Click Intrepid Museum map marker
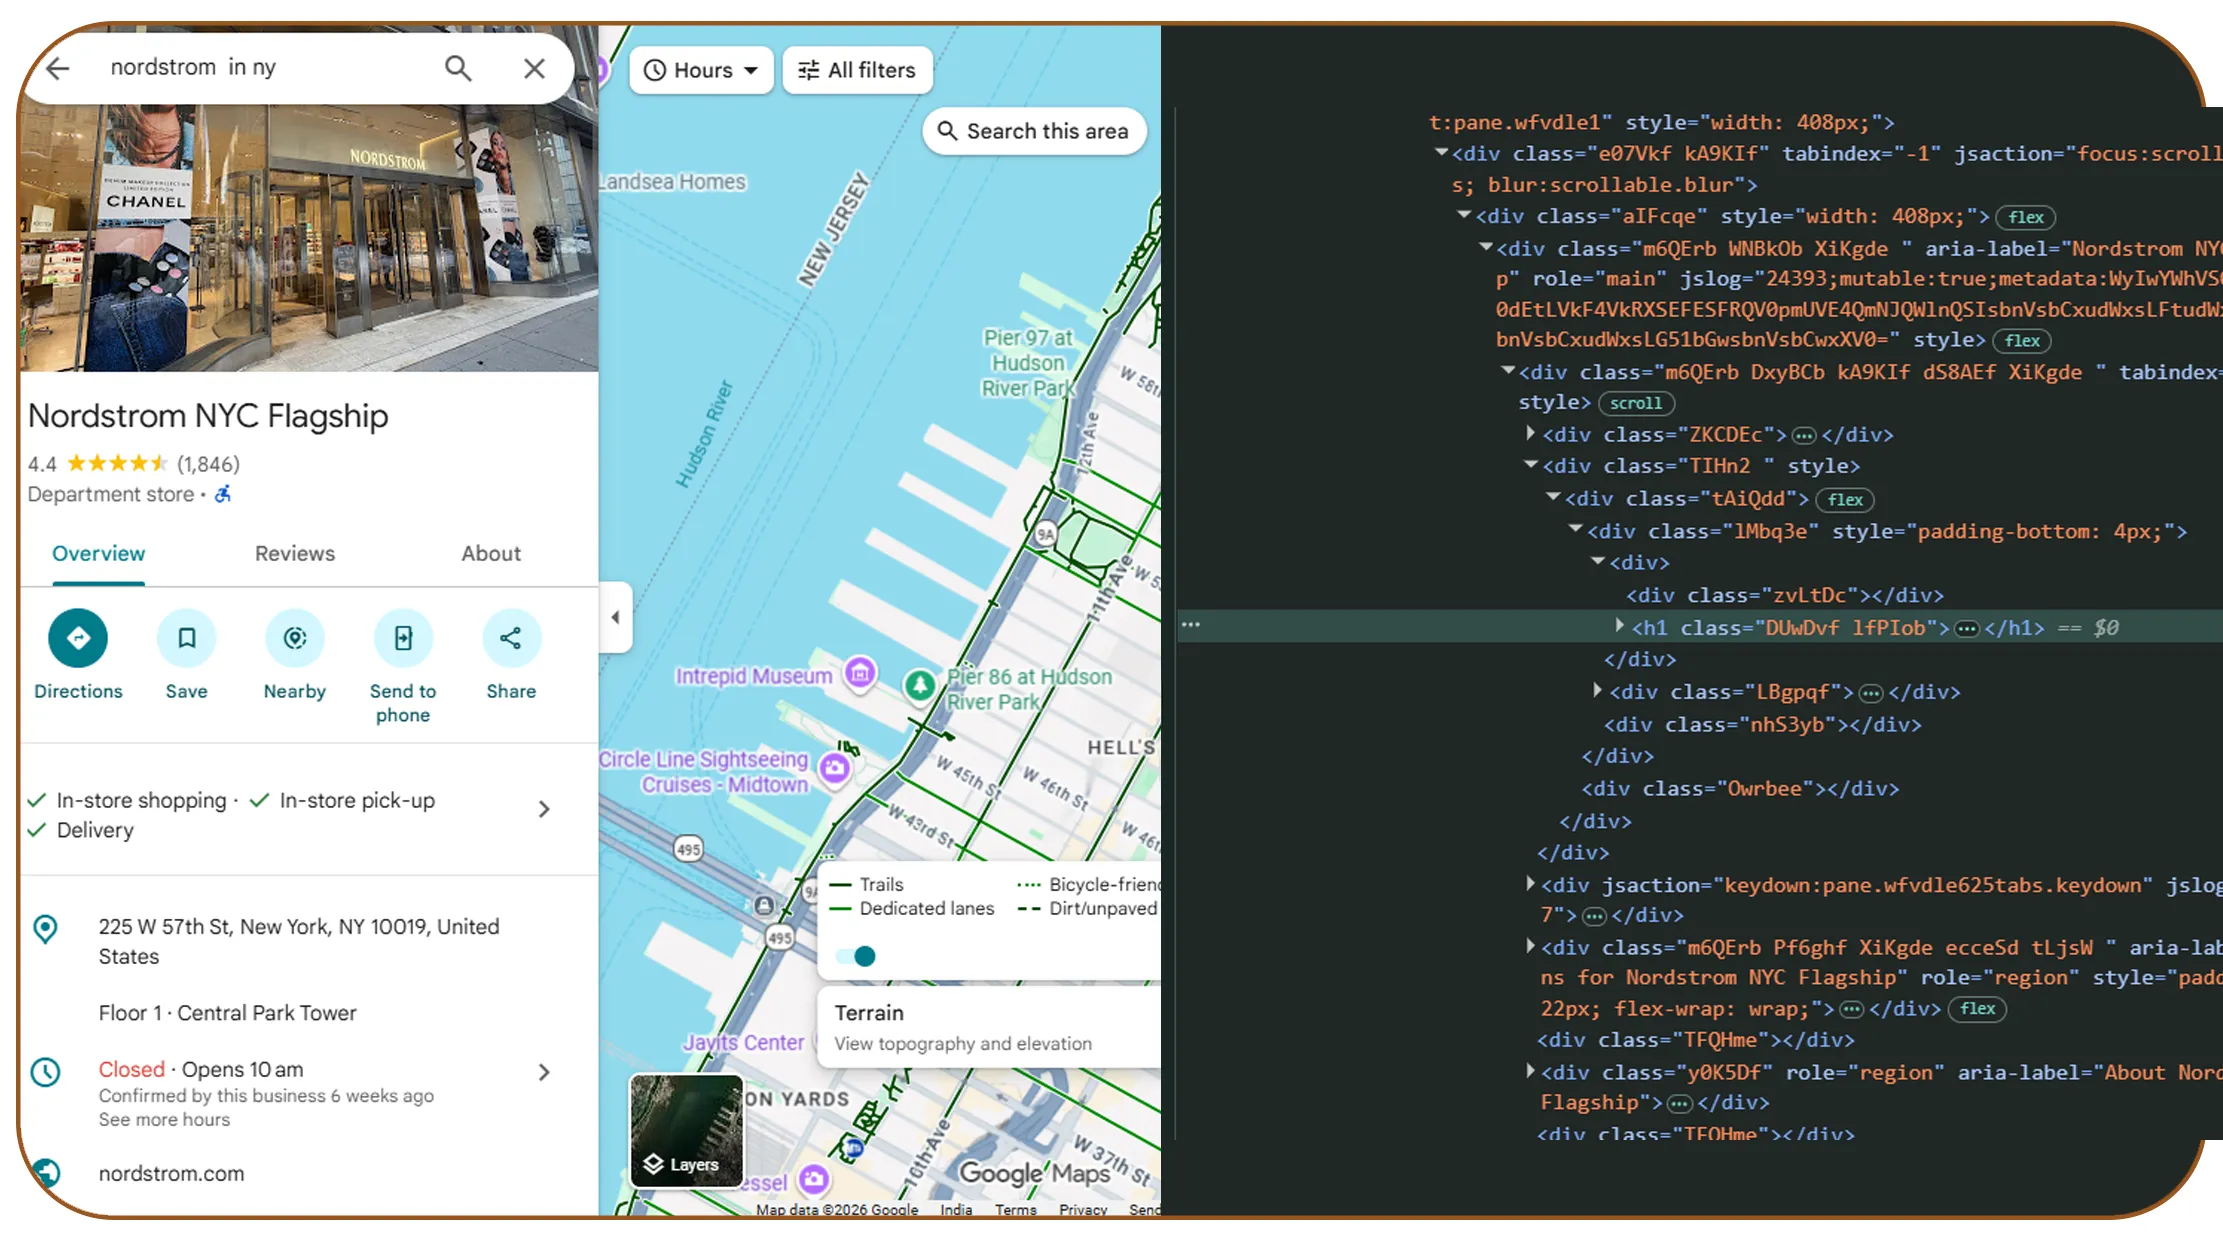This screenshot has height=1240, width=2223. [859, 673]
